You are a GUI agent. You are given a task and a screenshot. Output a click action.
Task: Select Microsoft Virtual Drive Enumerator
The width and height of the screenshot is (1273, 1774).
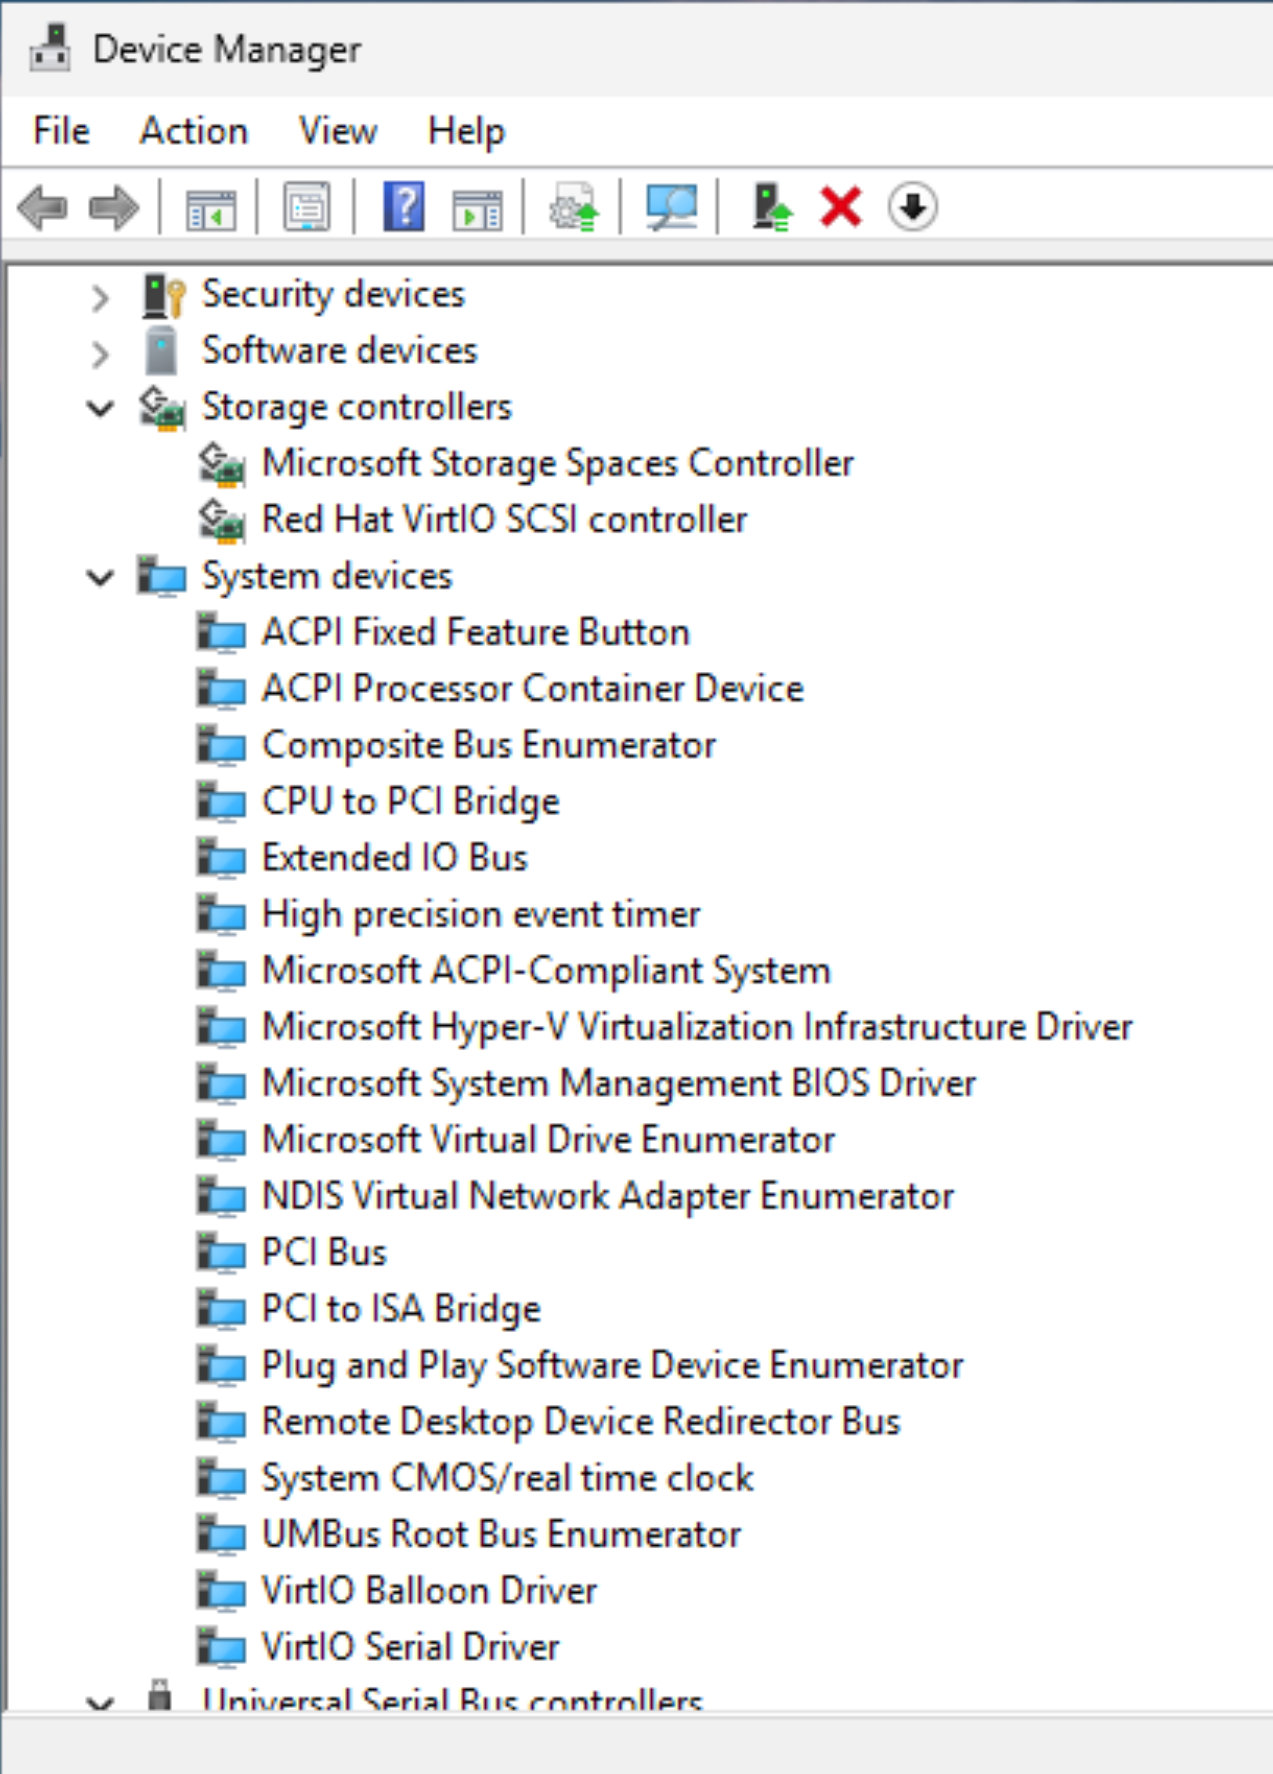point(548,1139)
